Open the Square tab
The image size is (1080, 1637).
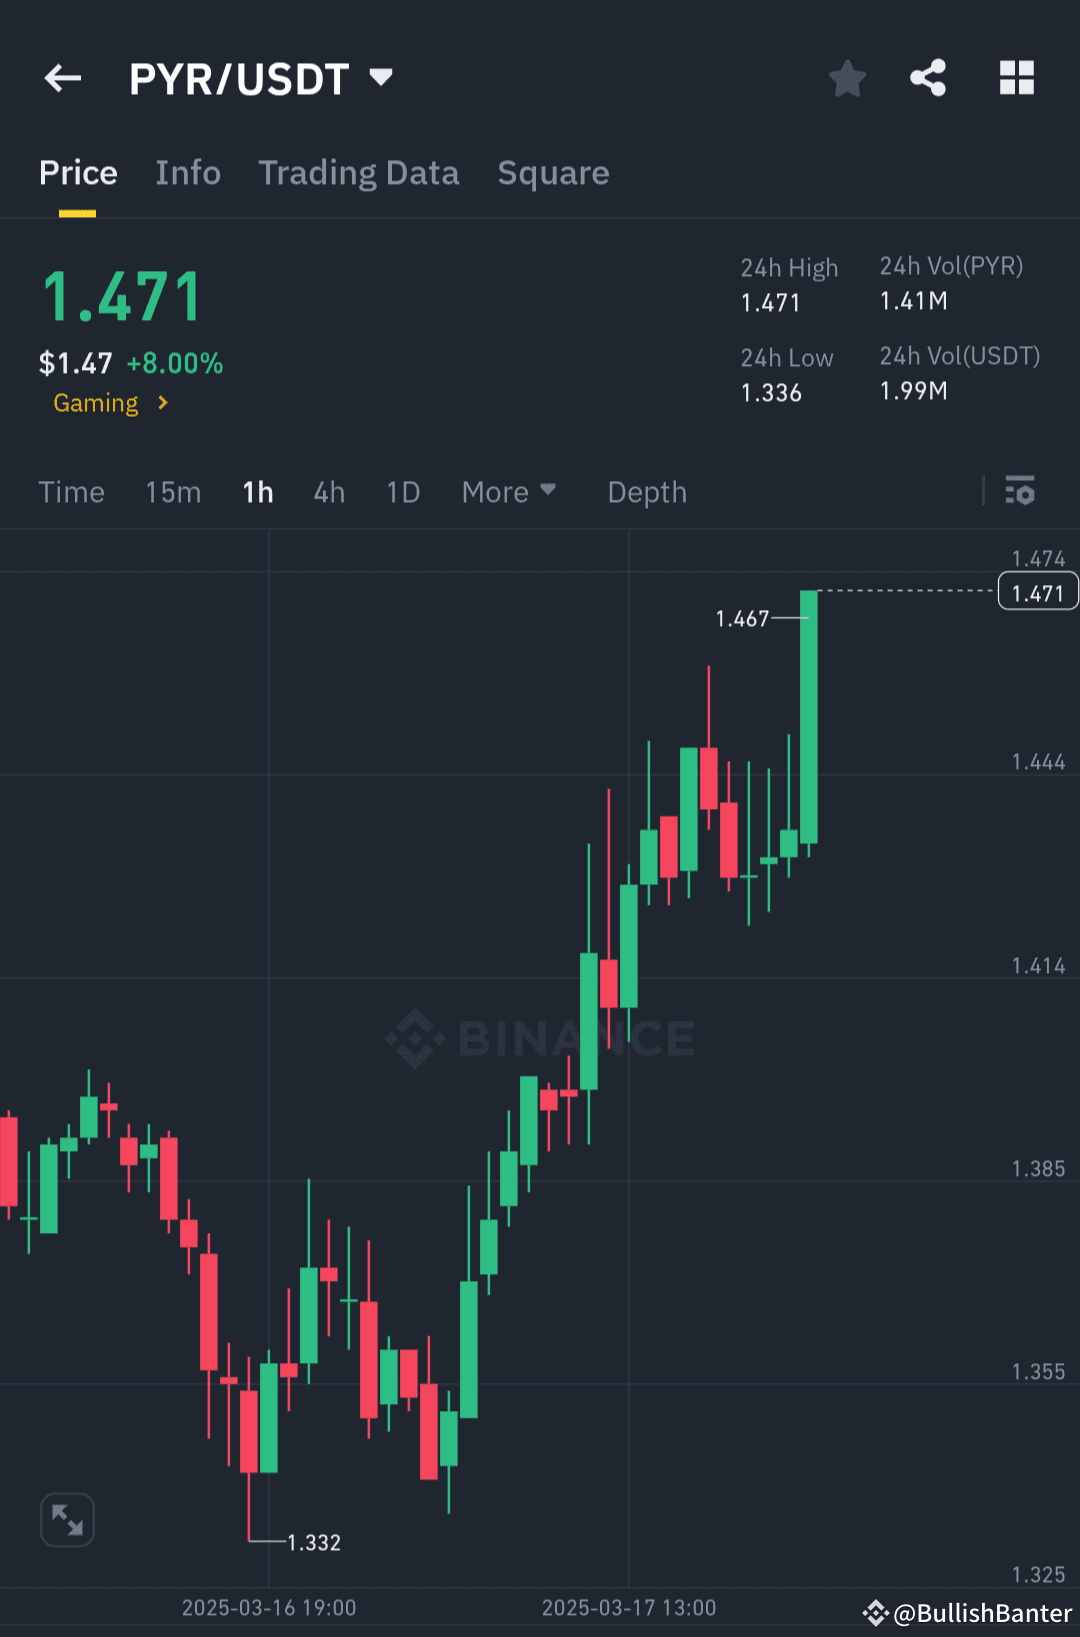(x=553, y=172)
